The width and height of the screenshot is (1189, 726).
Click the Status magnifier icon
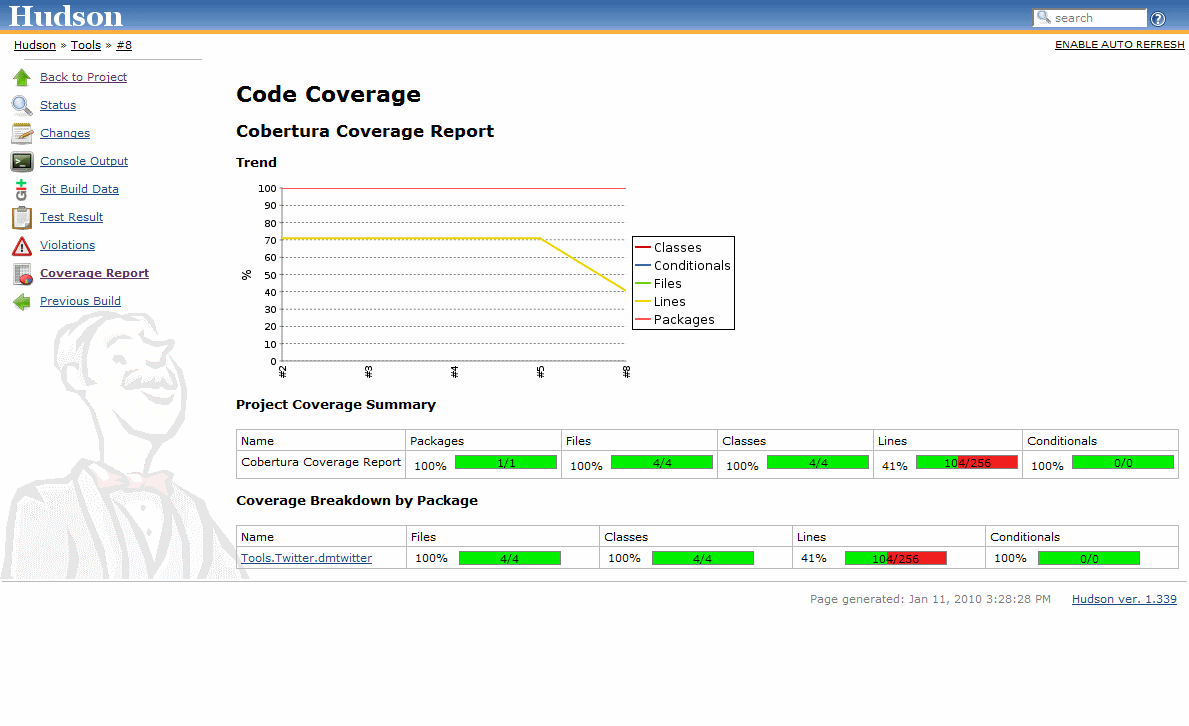click(22, 105)
